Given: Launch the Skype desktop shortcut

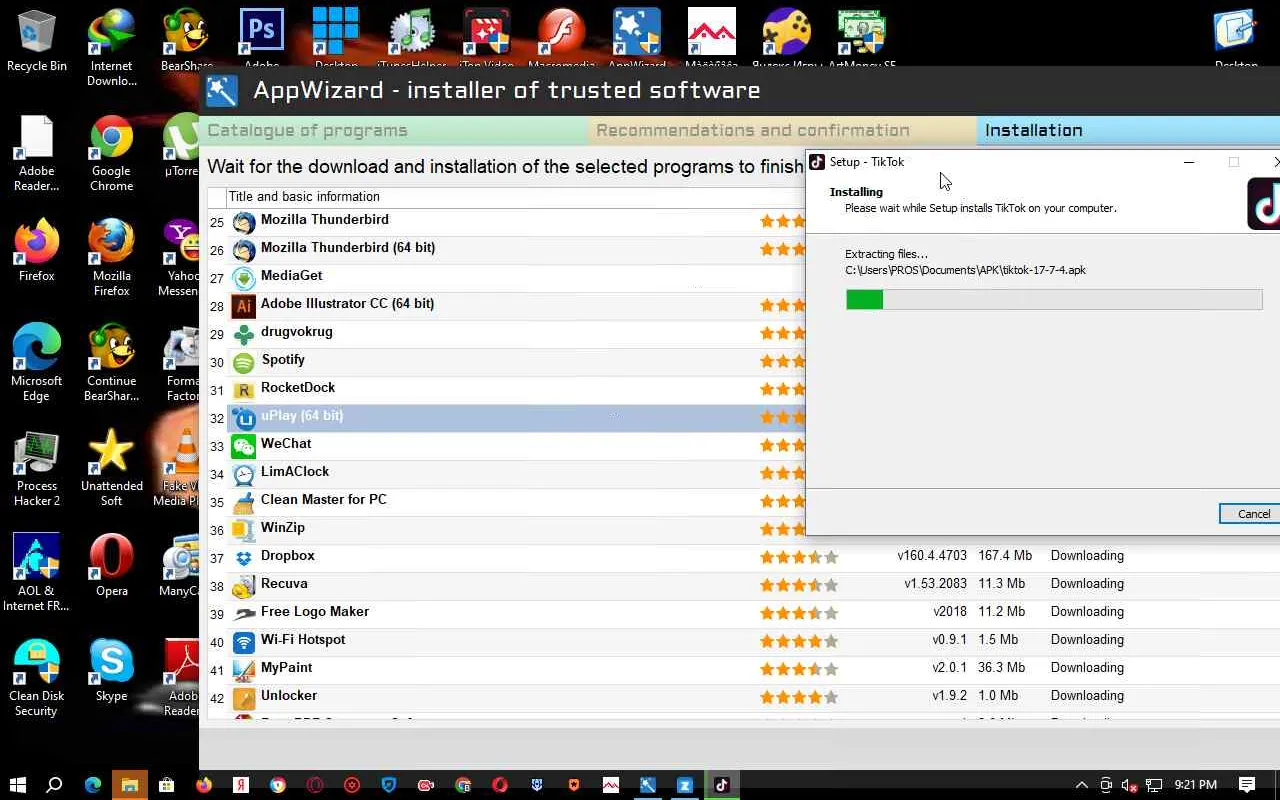Looking at the screenshot, I should (x=111, y=670).
